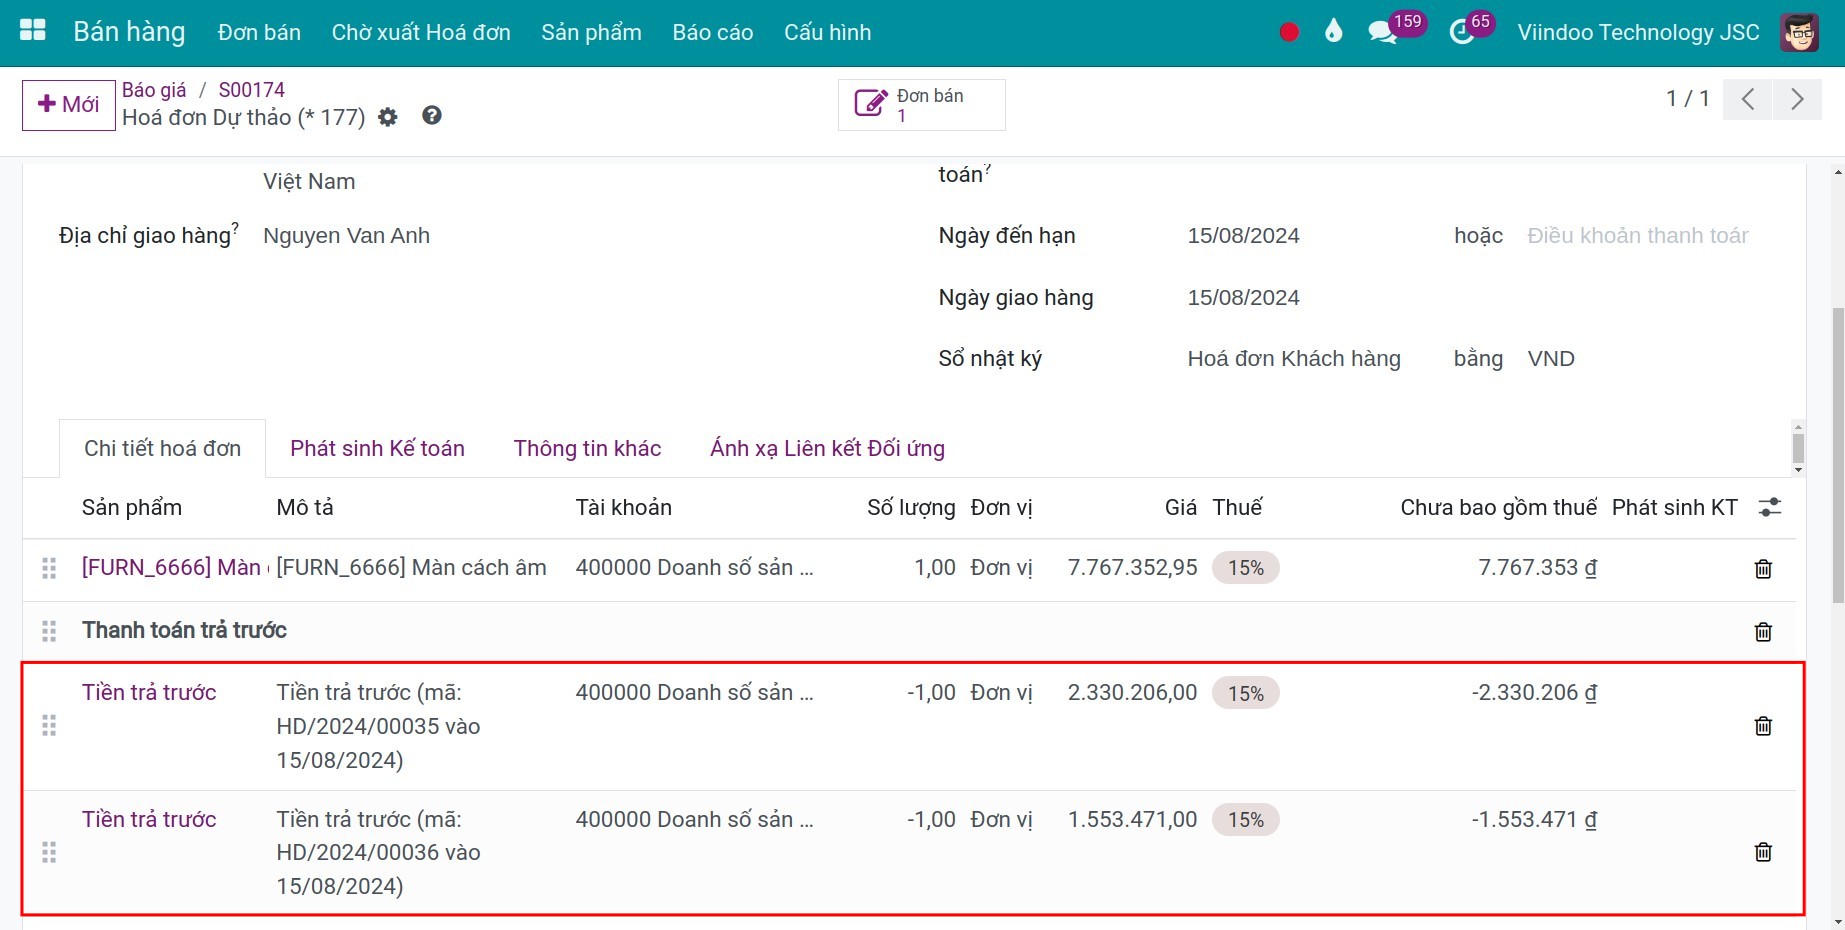The image size is (1845, 930).
Task: Switch to the Phát sinh Kế toán tab
Action: 377,448
